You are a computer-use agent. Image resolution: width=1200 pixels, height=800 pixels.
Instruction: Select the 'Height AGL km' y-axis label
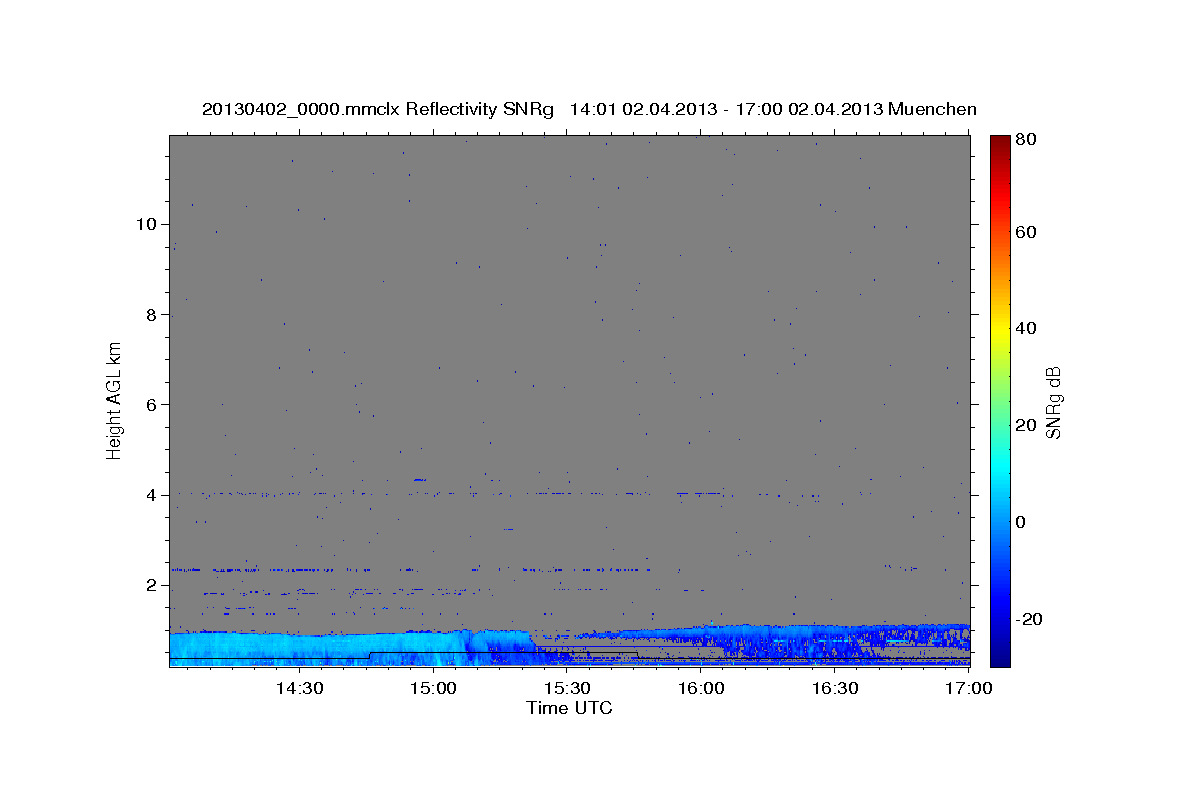coord(115,400)
